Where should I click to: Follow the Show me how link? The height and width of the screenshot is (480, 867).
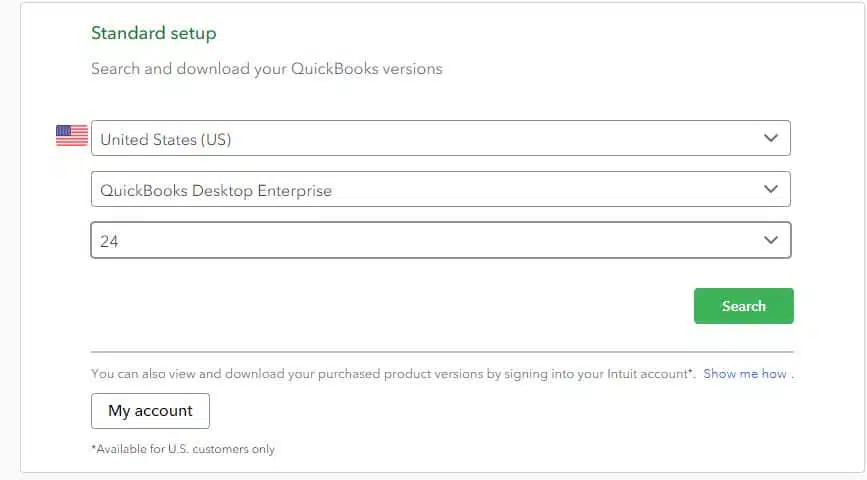[x=745, y=374]
